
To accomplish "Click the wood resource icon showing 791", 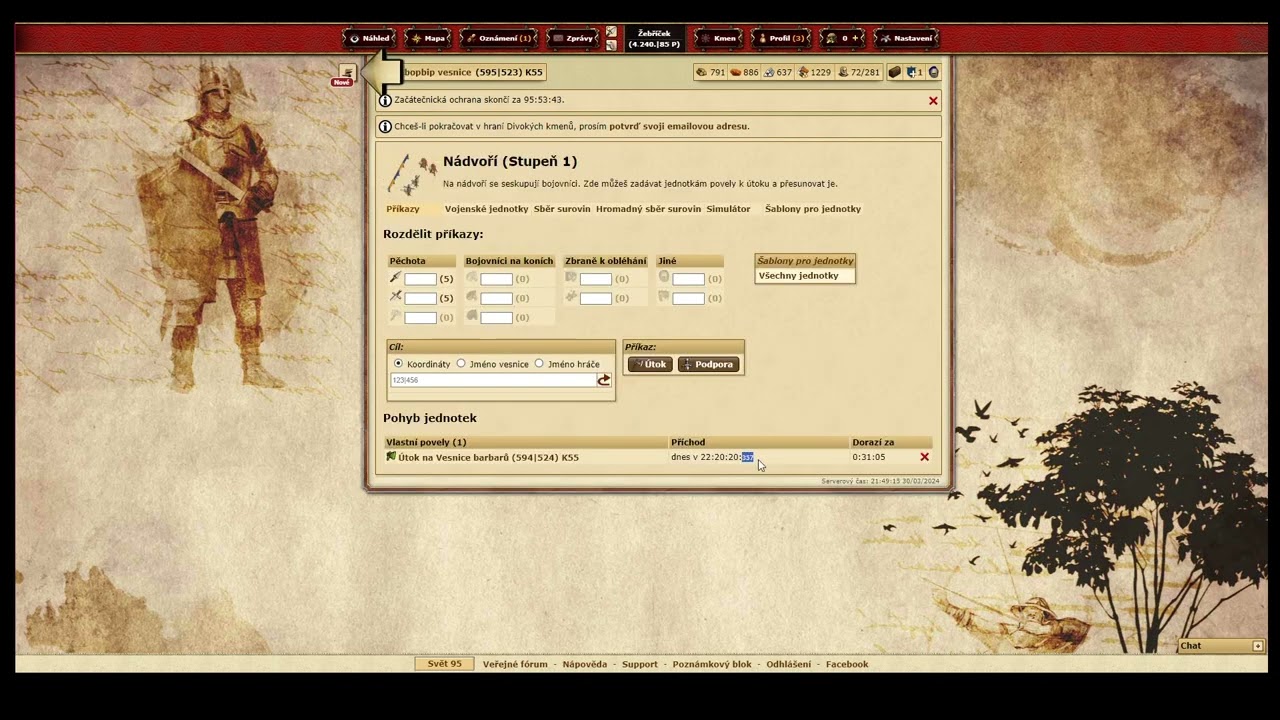I will point(701,72).
